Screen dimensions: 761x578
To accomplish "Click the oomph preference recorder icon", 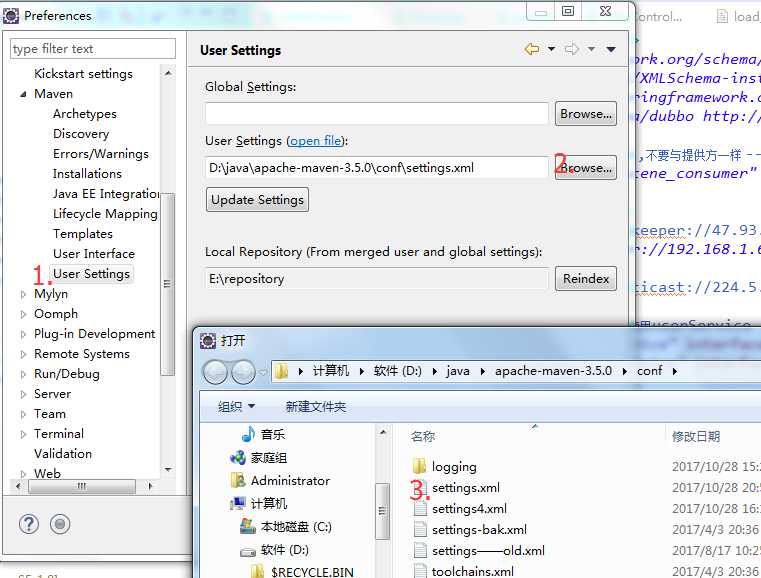I will [60, 524].
